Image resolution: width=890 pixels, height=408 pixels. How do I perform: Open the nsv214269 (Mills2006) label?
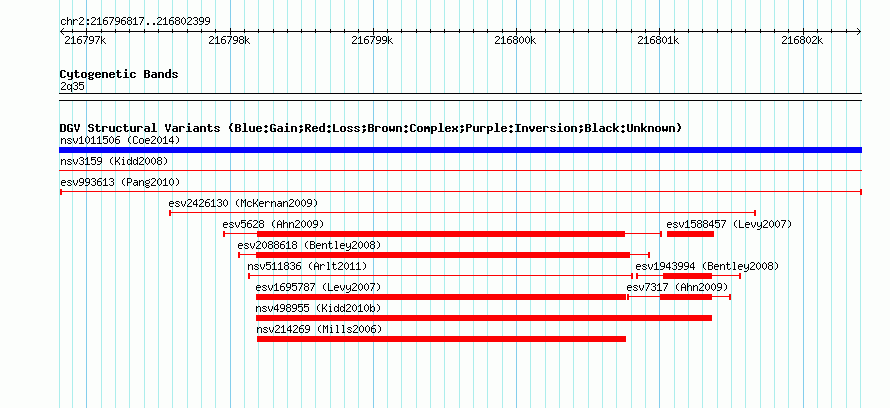pyautogui.click(x=319, y=330)
